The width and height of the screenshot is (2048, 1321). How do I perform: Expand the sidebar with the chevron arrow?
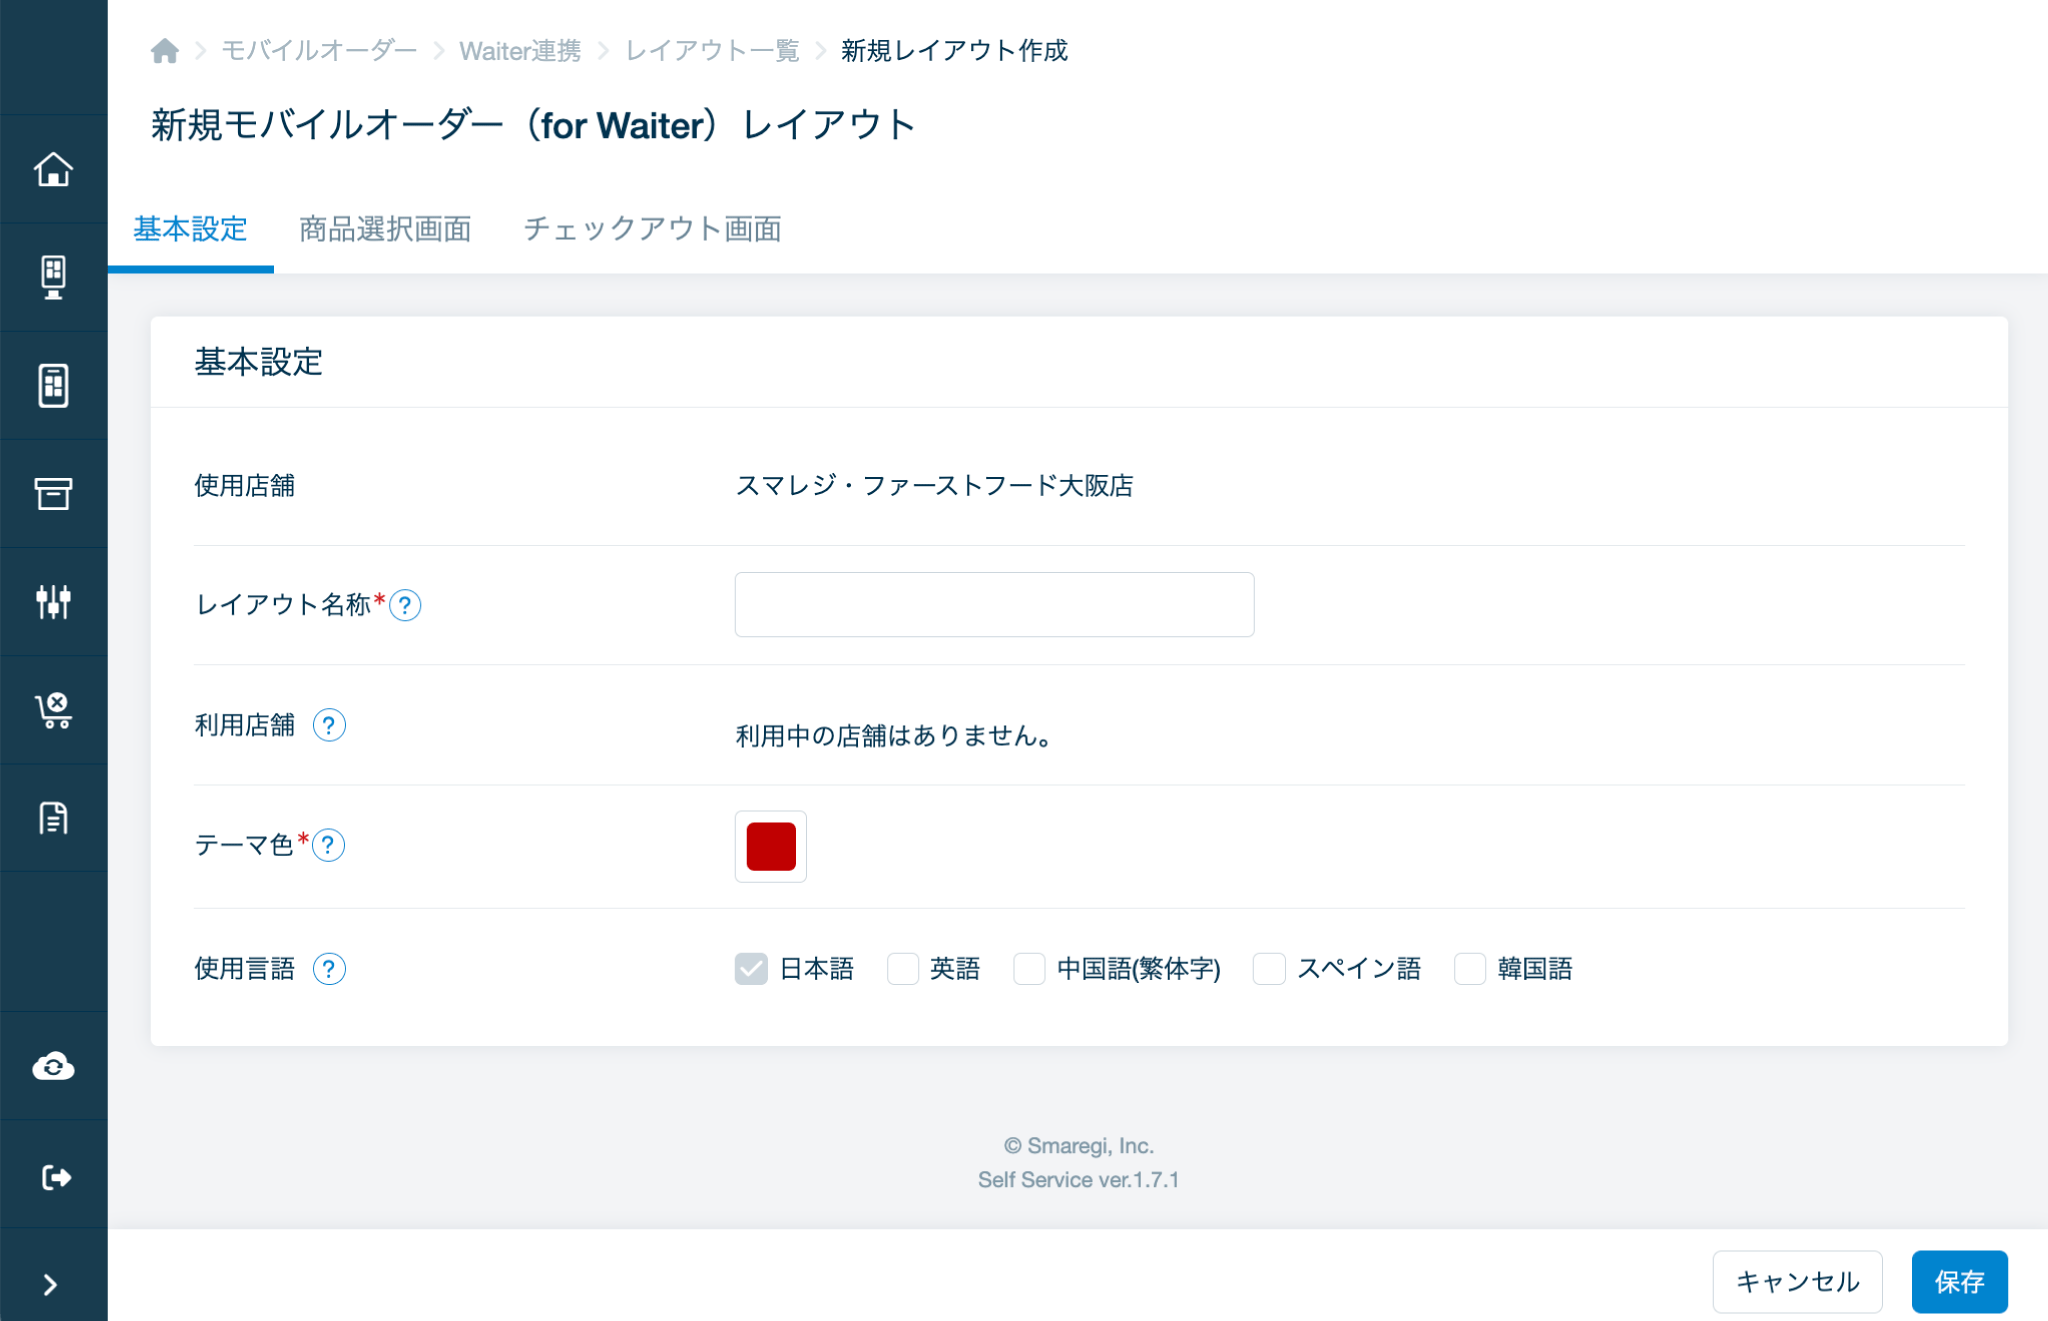pos(50,1284)
